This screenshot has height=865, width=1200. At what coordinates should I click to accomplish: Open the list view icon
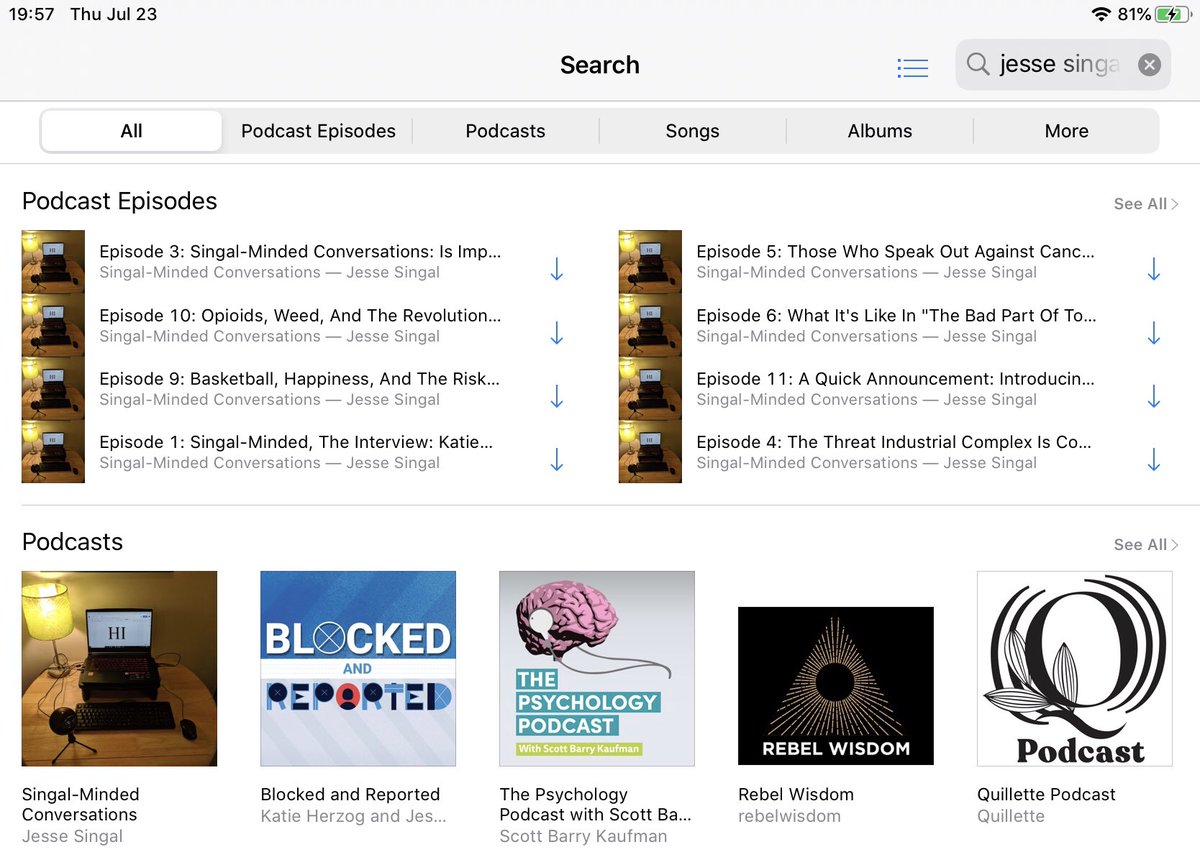click(913, 67)
